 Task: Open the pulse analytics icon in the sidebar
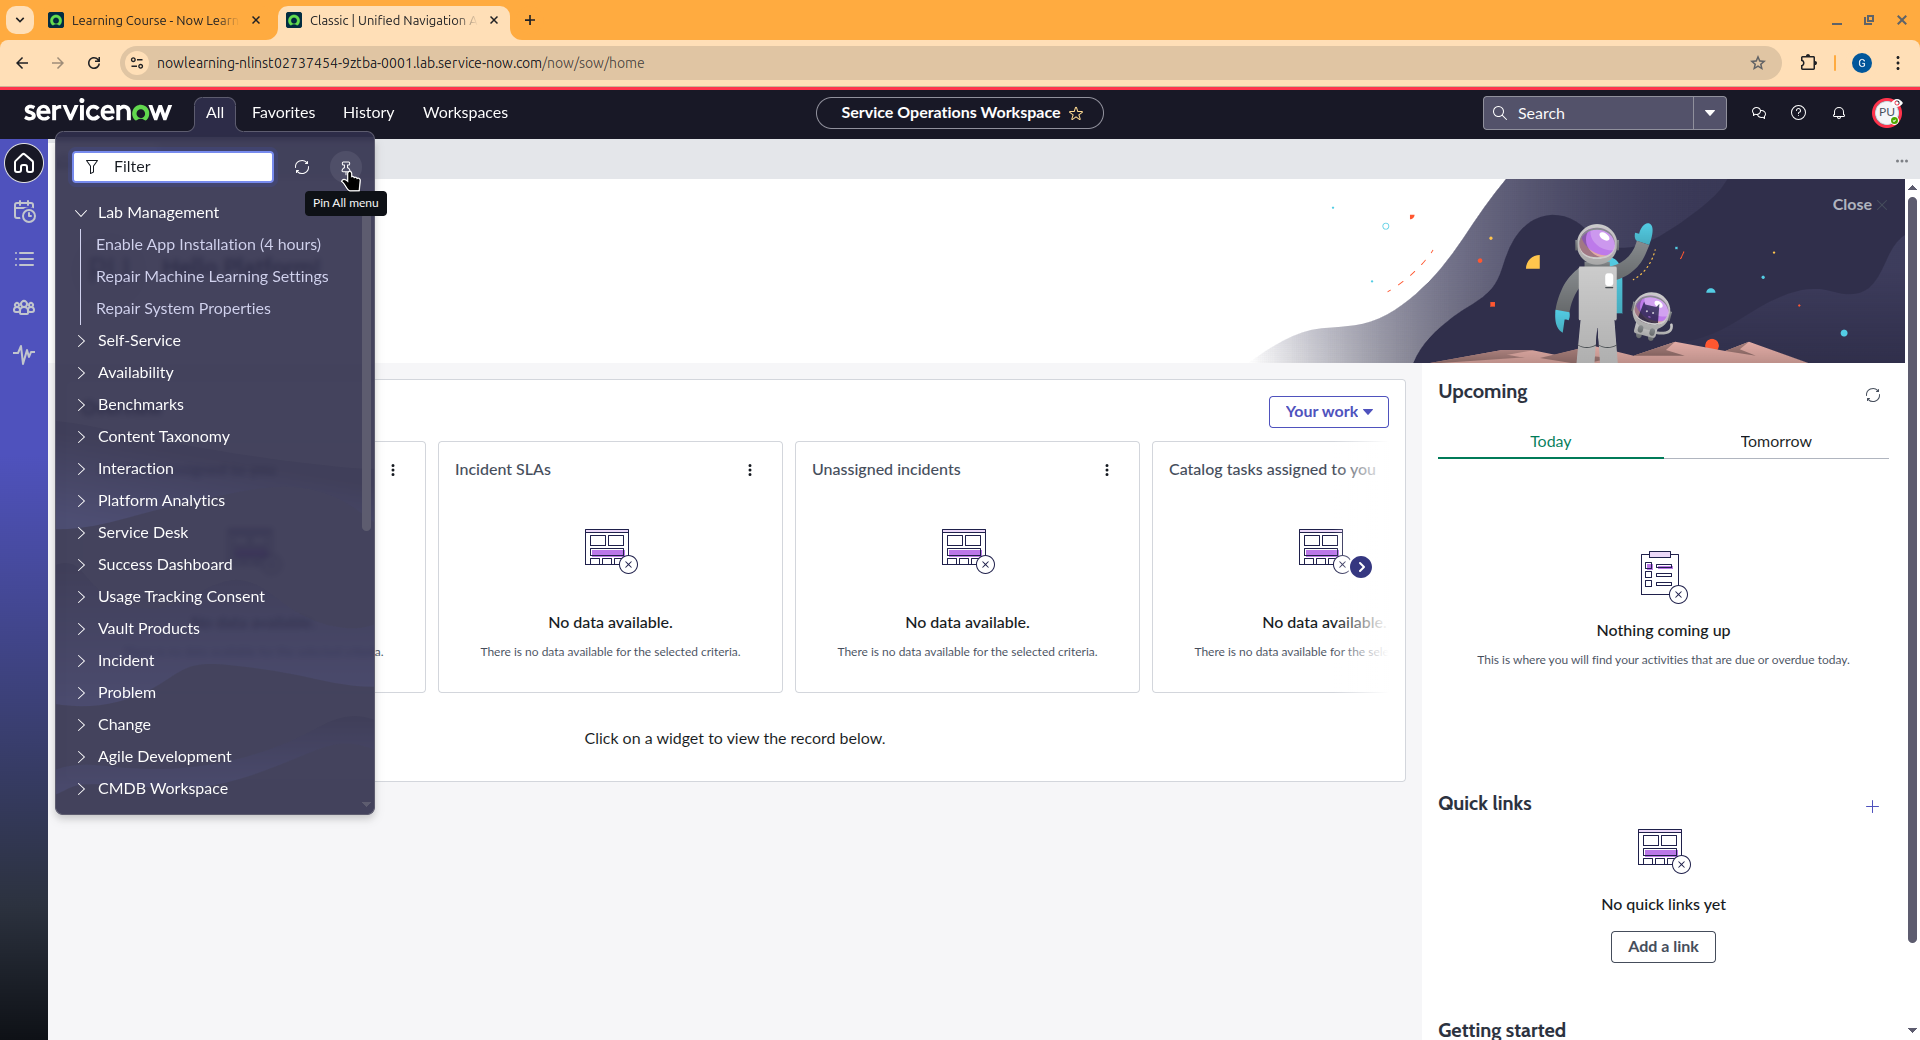pos(24,354)
